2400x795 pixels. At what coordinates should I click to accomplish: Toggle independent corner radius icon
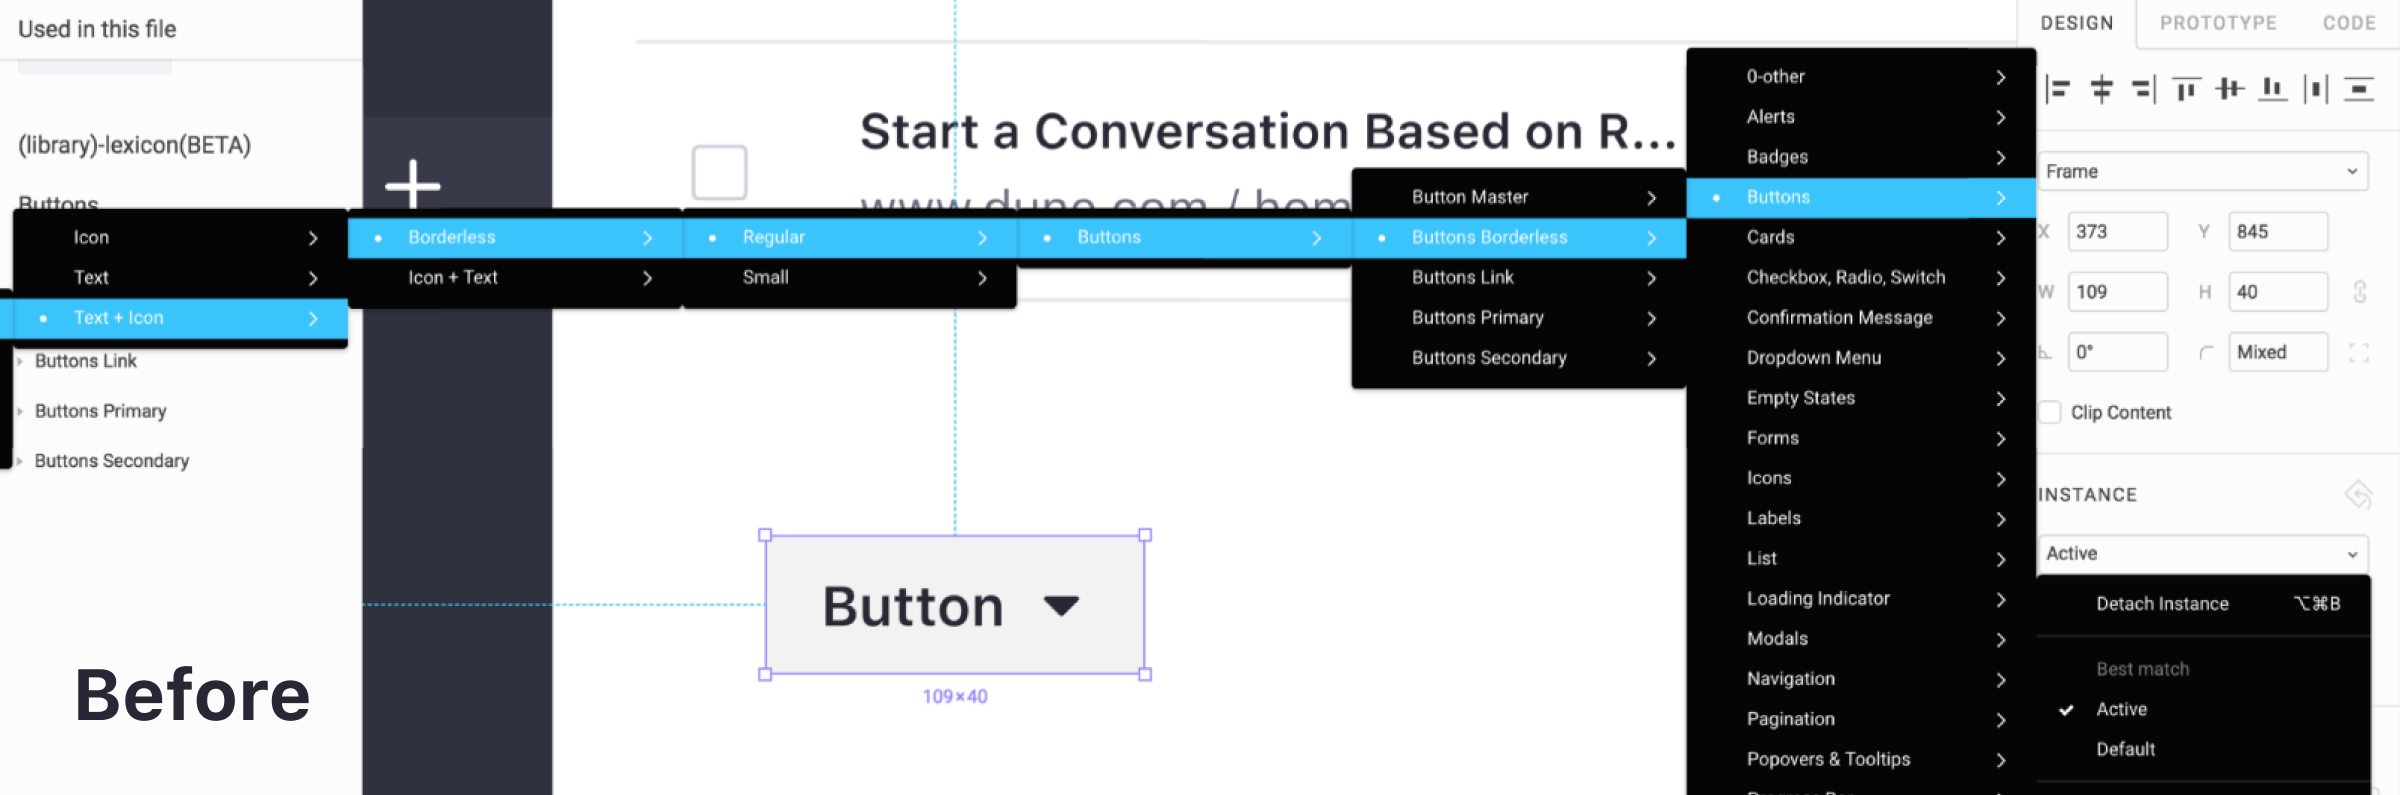2359,352
